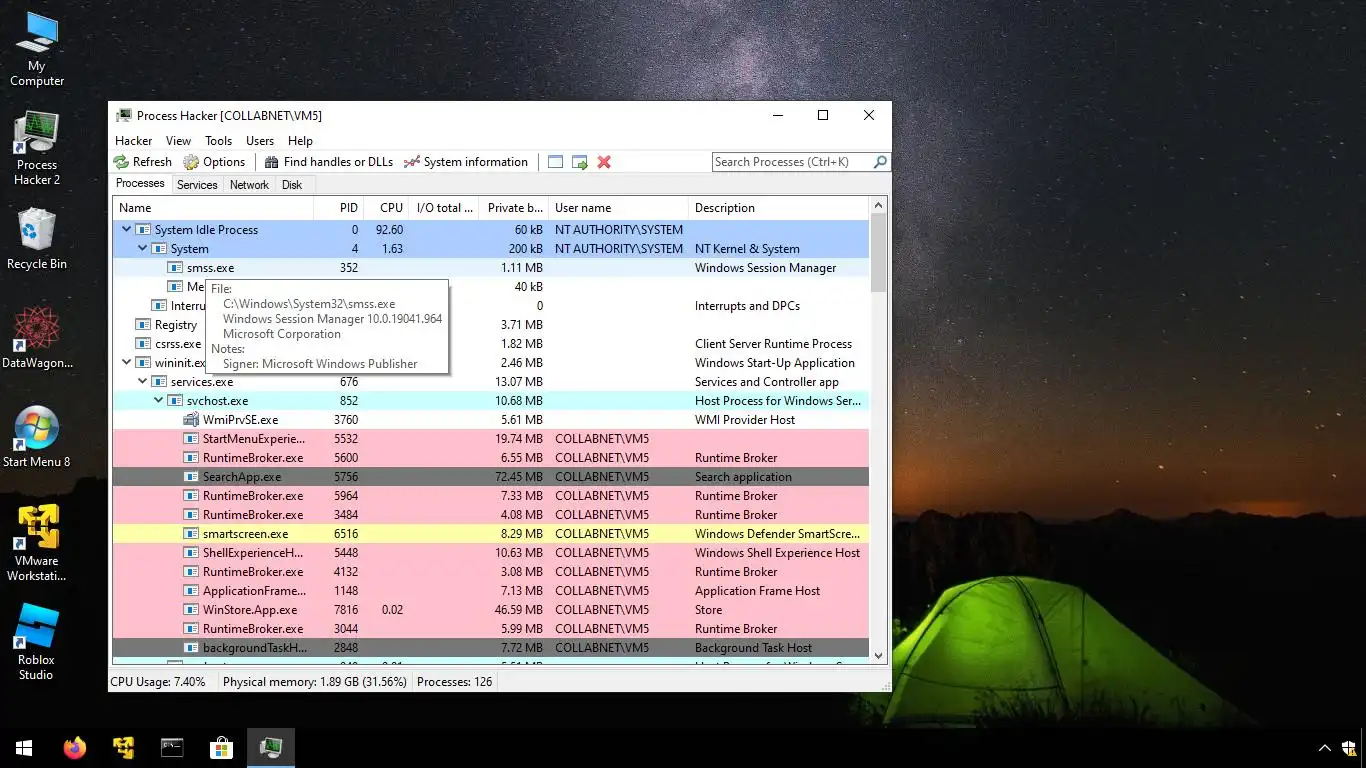1366x768 pixels.
Task: Select the smartscreen.exe process icon
Action: [192, 534]
